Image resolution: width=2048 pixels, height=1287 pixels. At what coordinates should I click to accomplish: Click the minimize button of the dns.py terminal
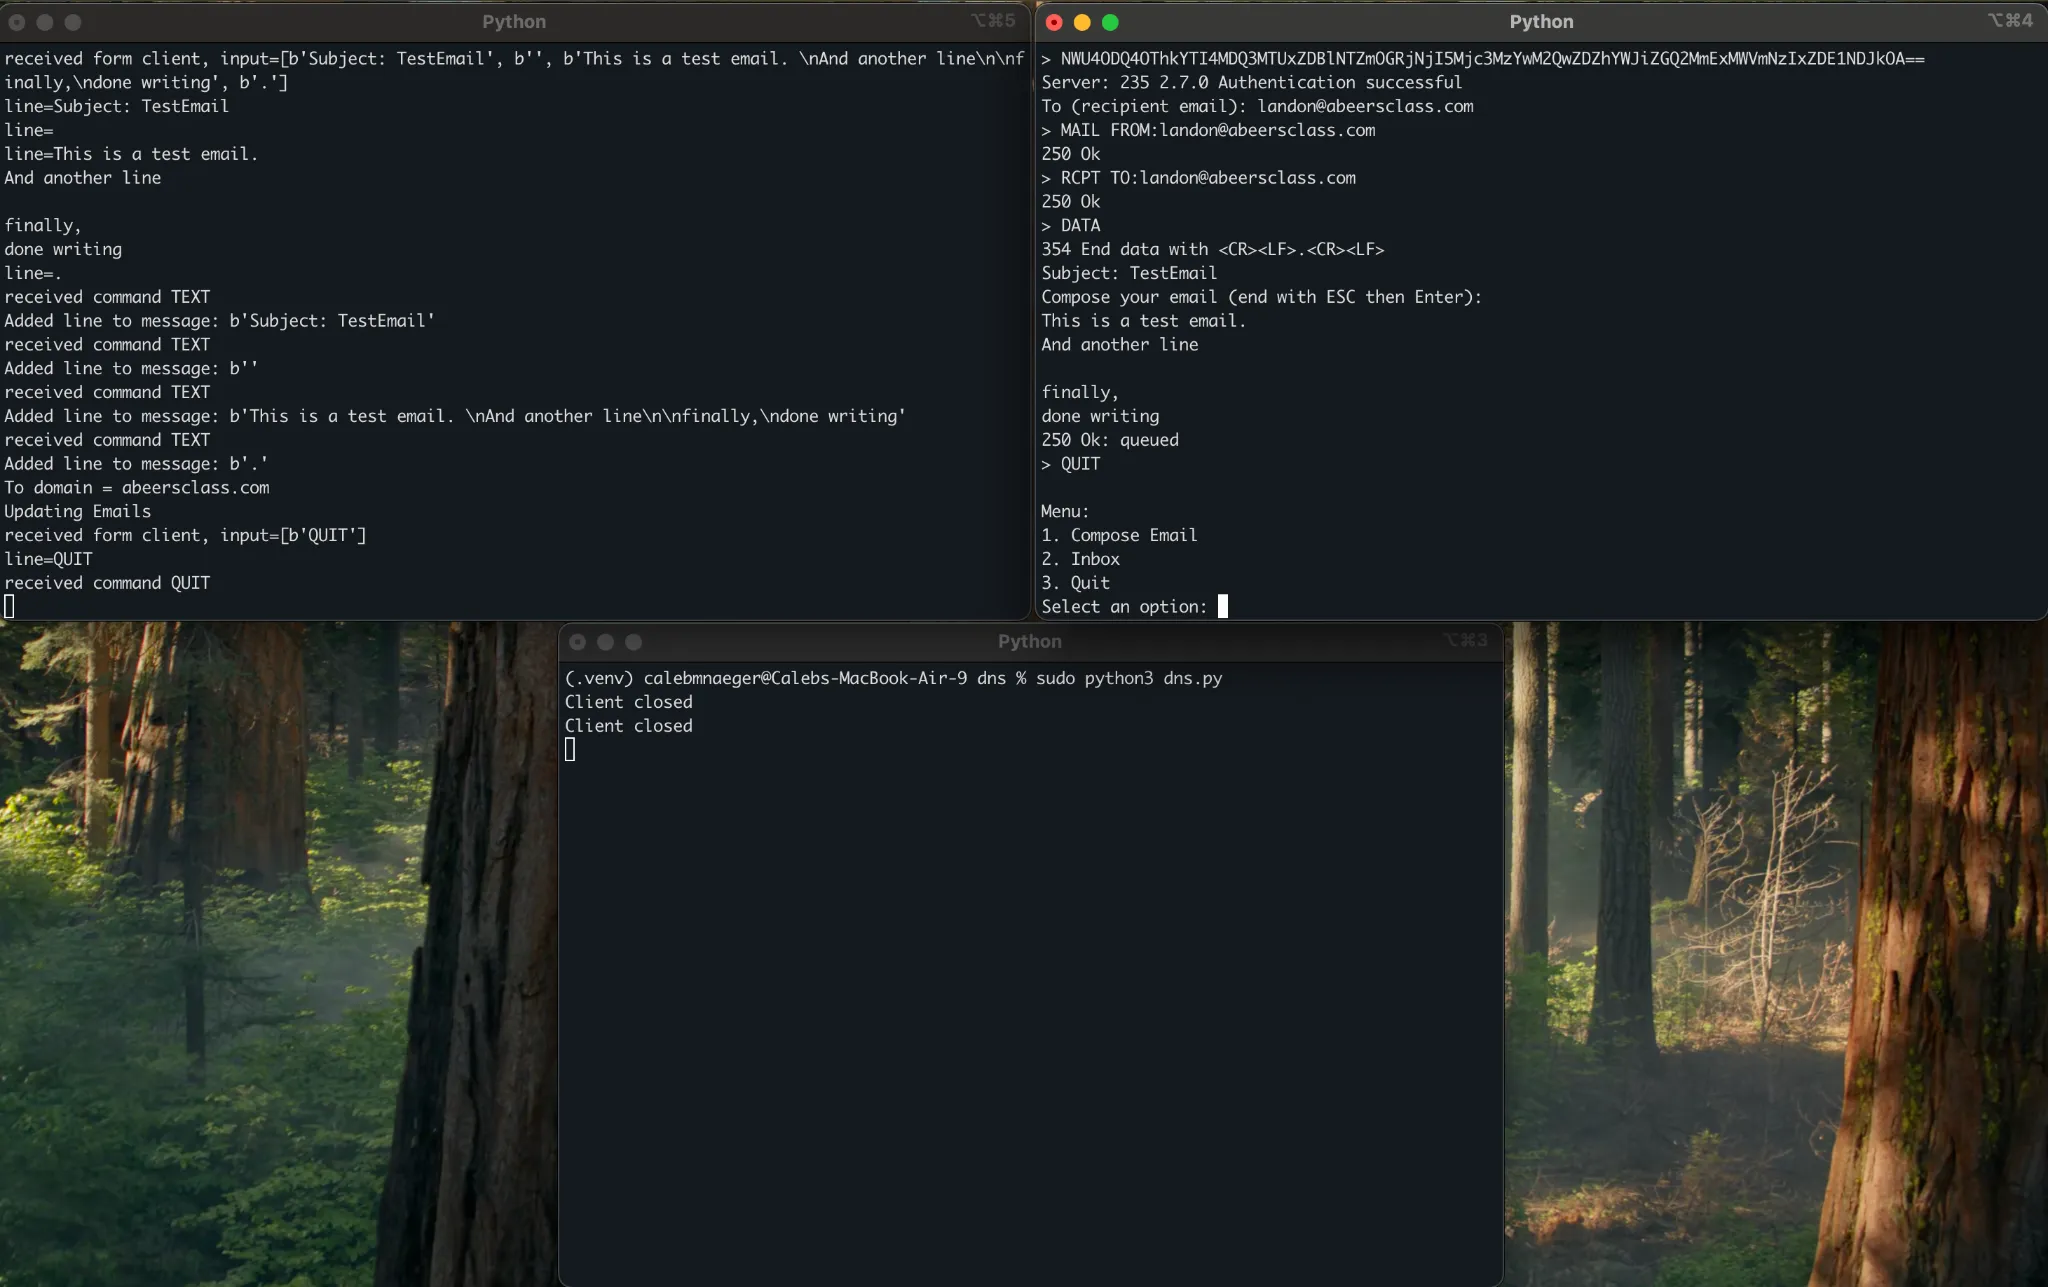(x=605, y=642)
